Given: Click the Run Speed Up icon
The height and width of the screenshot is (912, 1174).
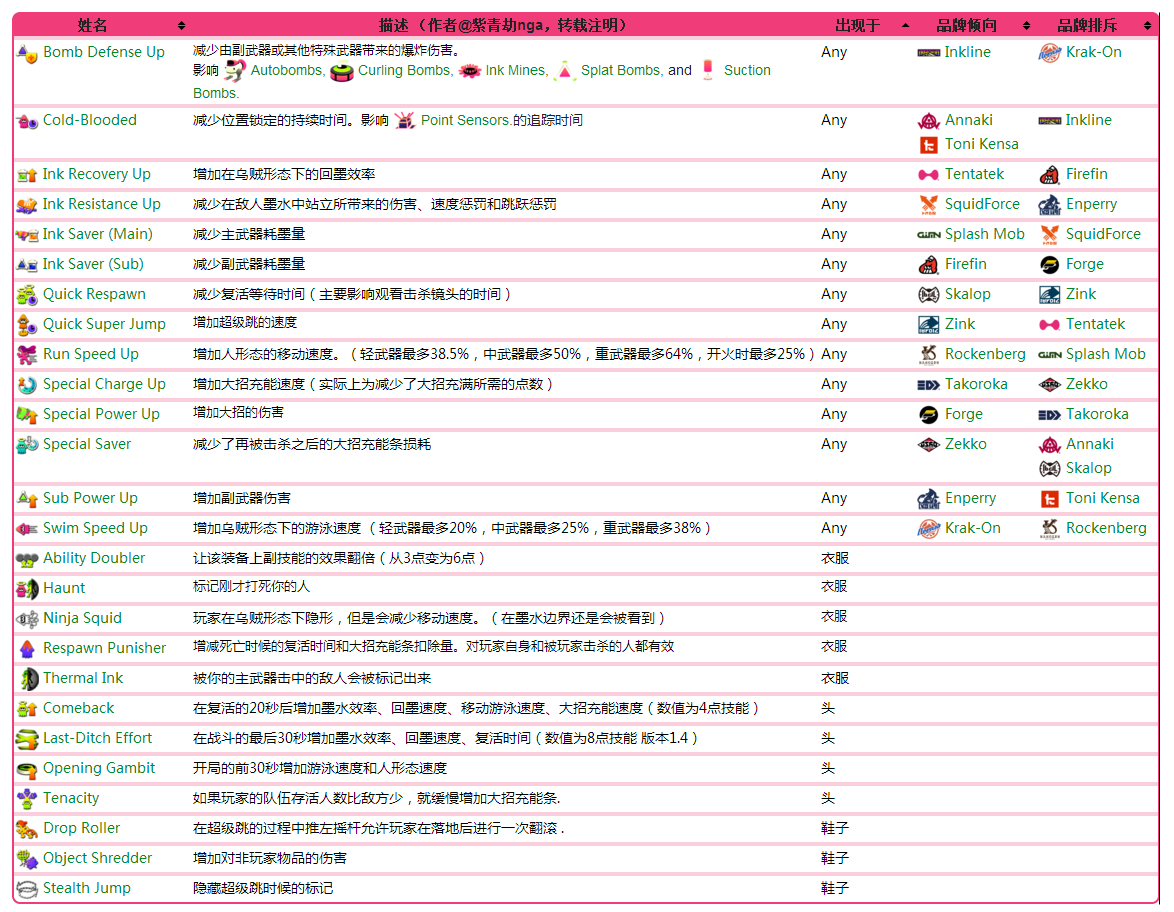Looking at the screenshot, I should coord(27,355).
